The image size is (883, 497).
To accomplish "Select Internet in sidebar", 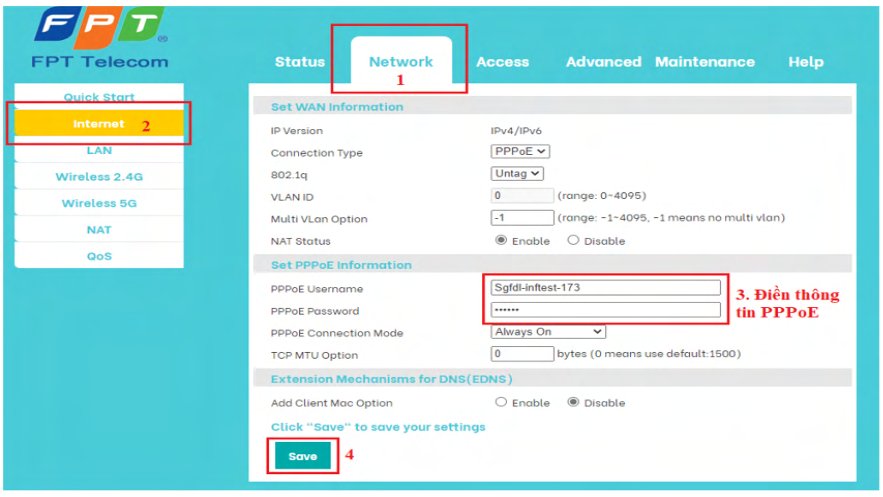I will (99, 123).
